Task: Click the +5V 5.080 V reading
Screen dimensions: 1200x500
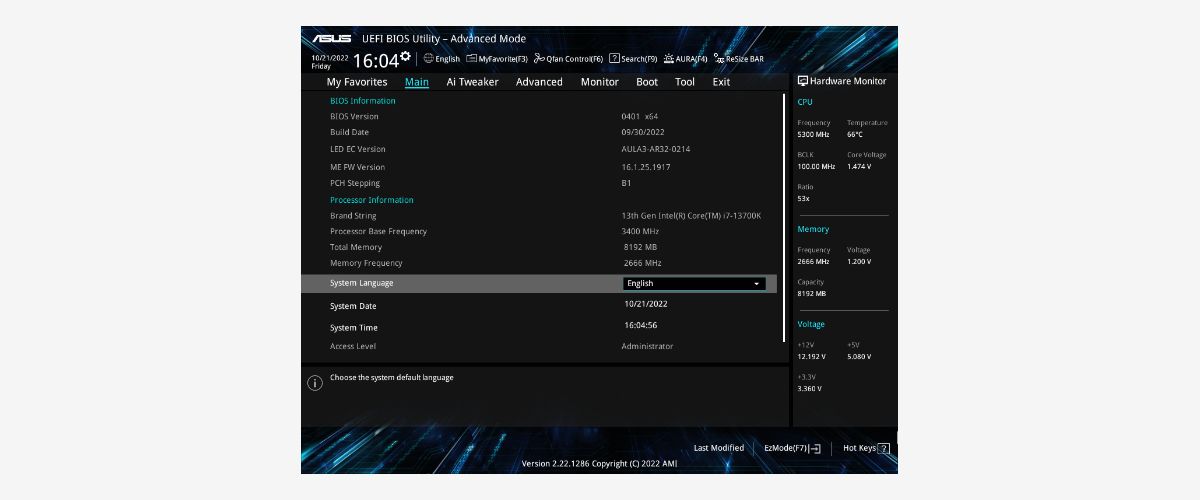Action: 859,356
